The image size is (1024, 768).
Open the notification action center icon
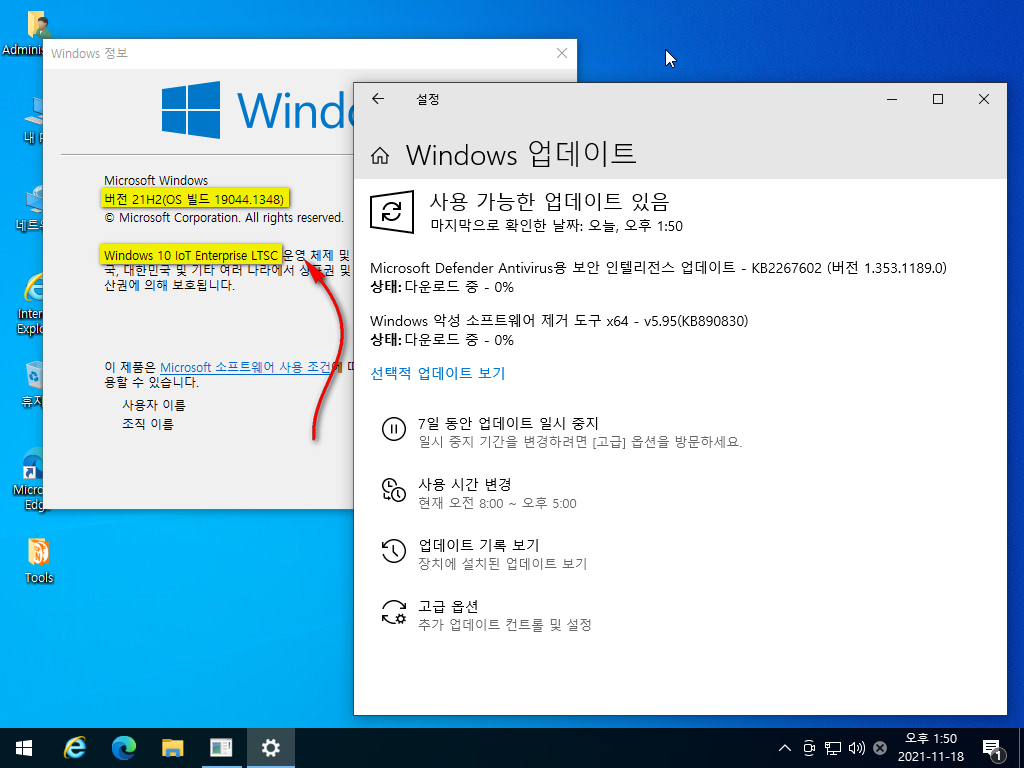coord(993,749)
